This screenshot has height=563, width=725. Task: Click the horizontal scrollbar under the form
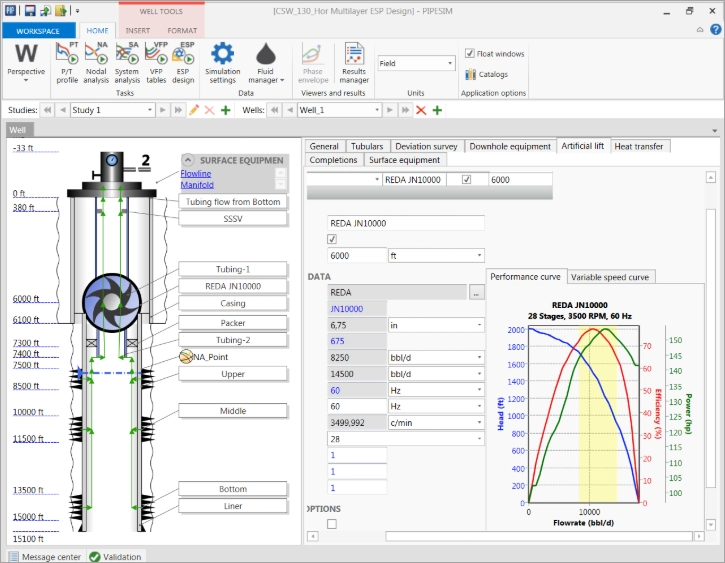click(539, 536)
